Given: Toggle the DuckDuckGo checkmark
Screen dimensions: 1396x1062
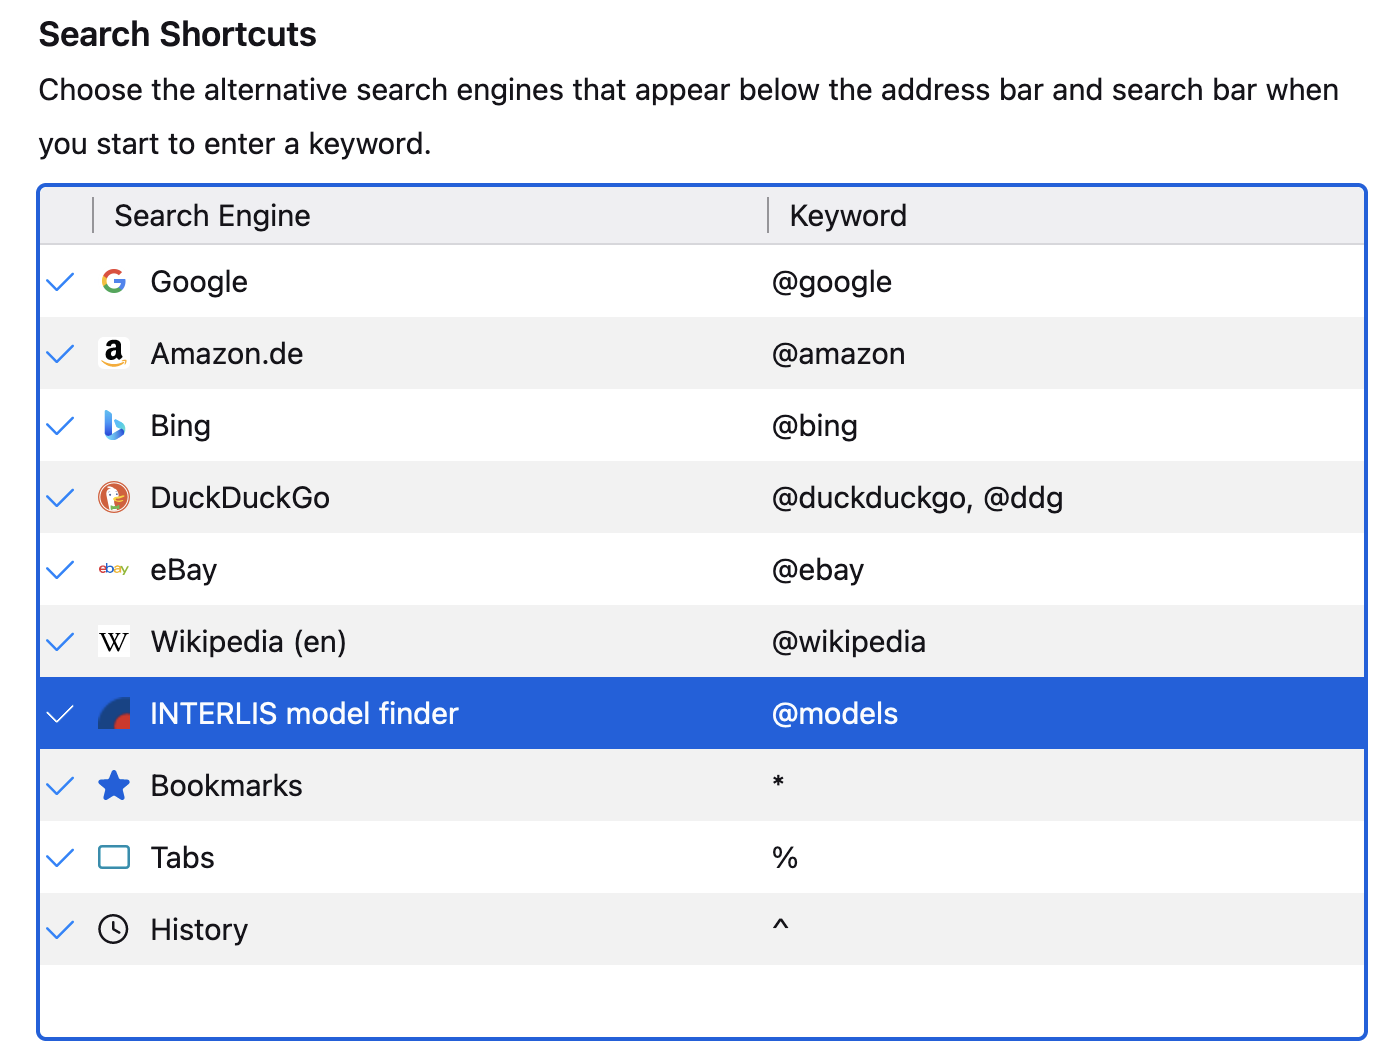Looking at the screenshot, I should point(61,498).
